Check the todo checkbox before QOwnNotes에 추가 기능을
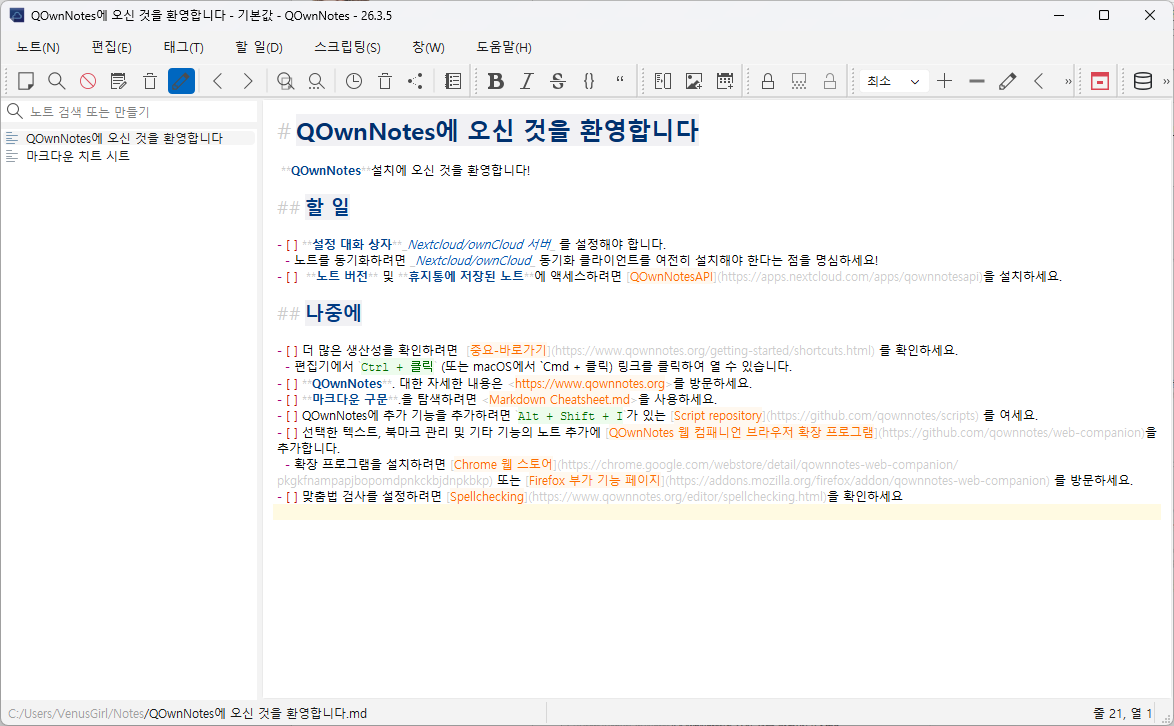The height and width of the screenshot is (726, 1174). pos(292,416)
